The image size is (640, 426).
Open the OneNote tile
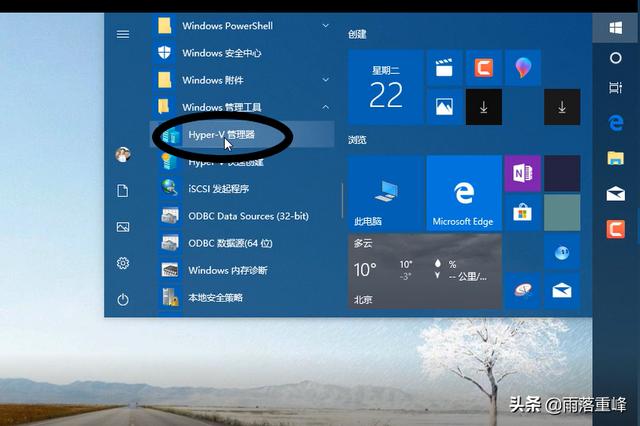[x=522, y=173]
